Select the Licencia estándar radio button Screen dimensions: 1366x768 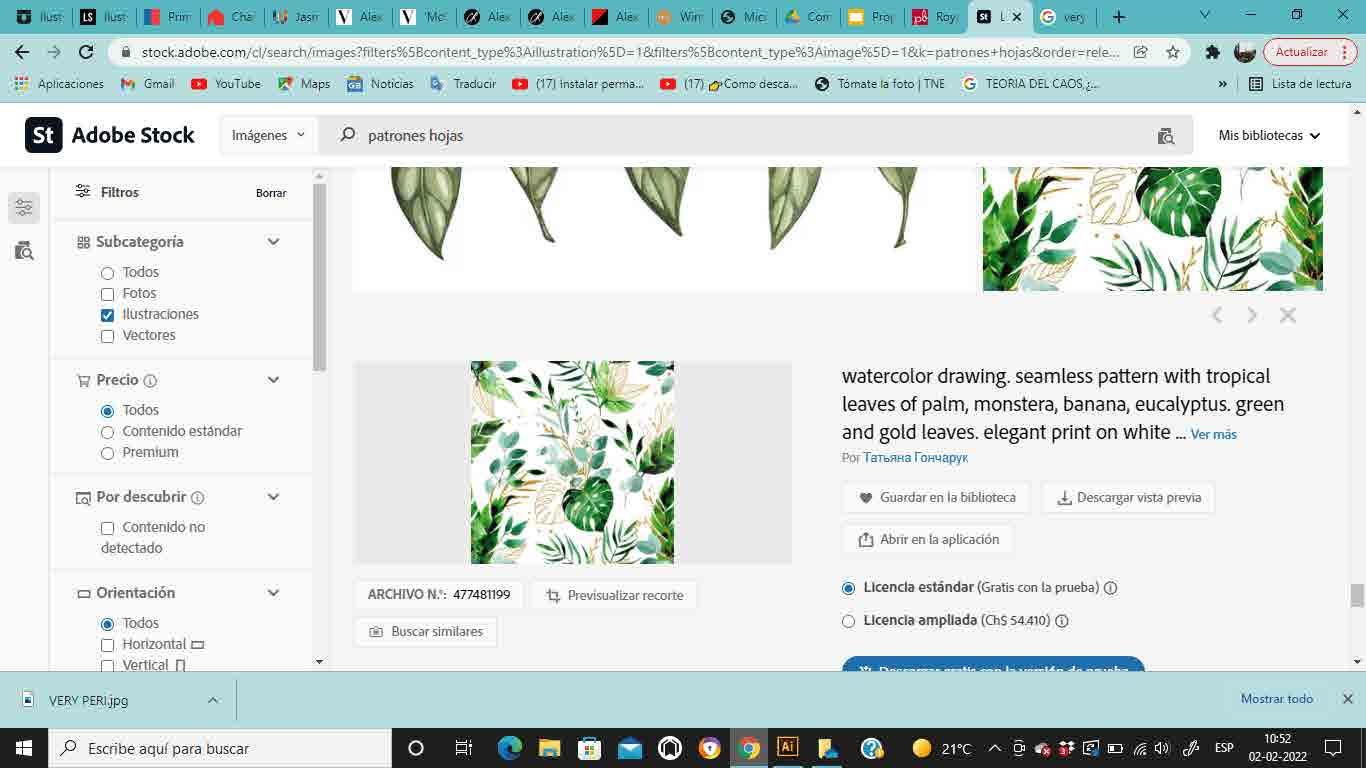click(x=849, y=588)
